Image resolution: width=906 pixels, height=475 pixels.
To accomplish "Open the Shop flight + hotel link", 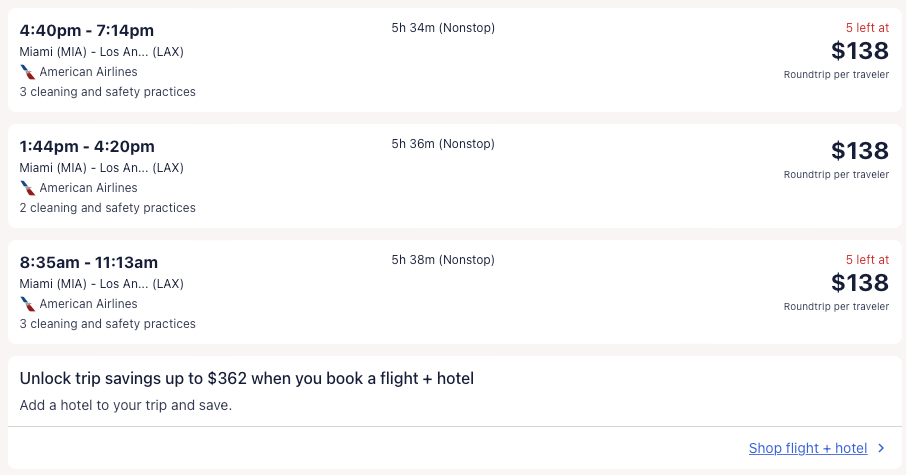I will [x=807, y=449].
